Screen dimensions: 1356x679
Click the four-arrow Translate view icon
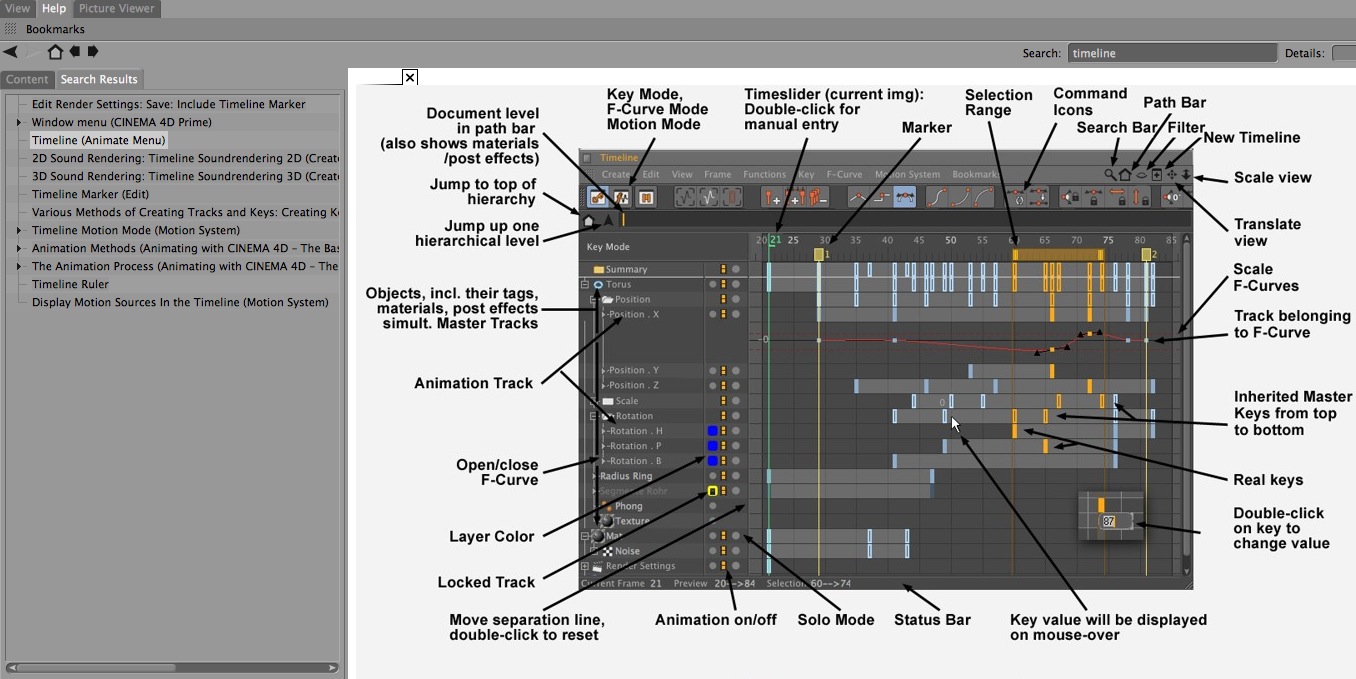1171,174
